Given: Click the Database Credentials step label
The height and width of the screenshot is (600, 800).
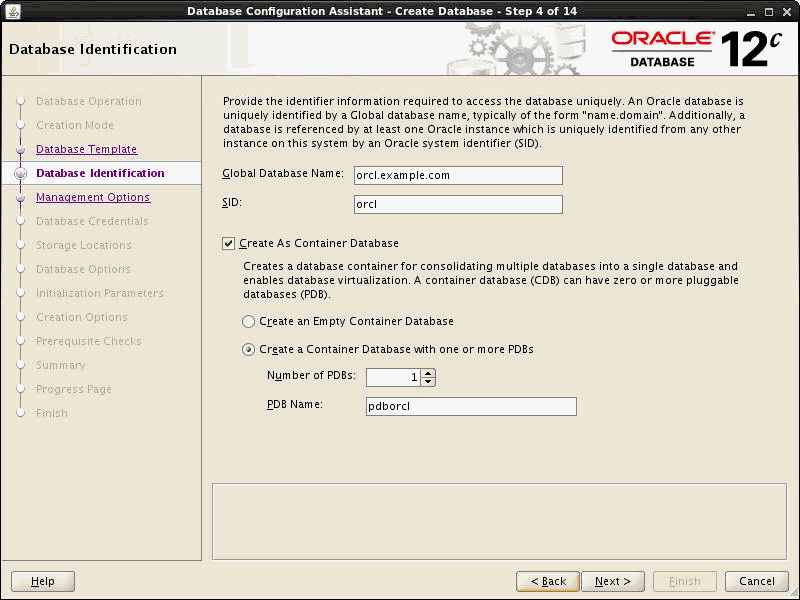Looking at the screenshot, I should 92,221.
